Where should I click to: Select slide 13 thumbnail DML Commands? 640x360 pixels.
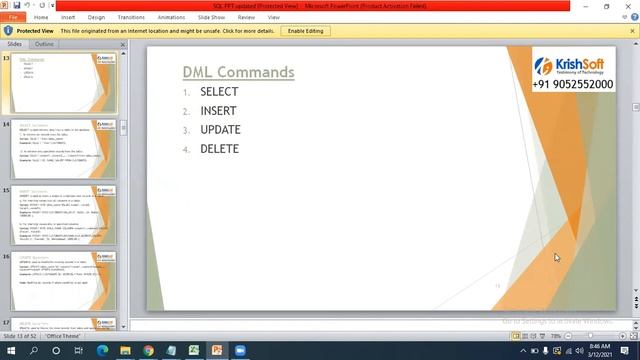coord(63,83)
